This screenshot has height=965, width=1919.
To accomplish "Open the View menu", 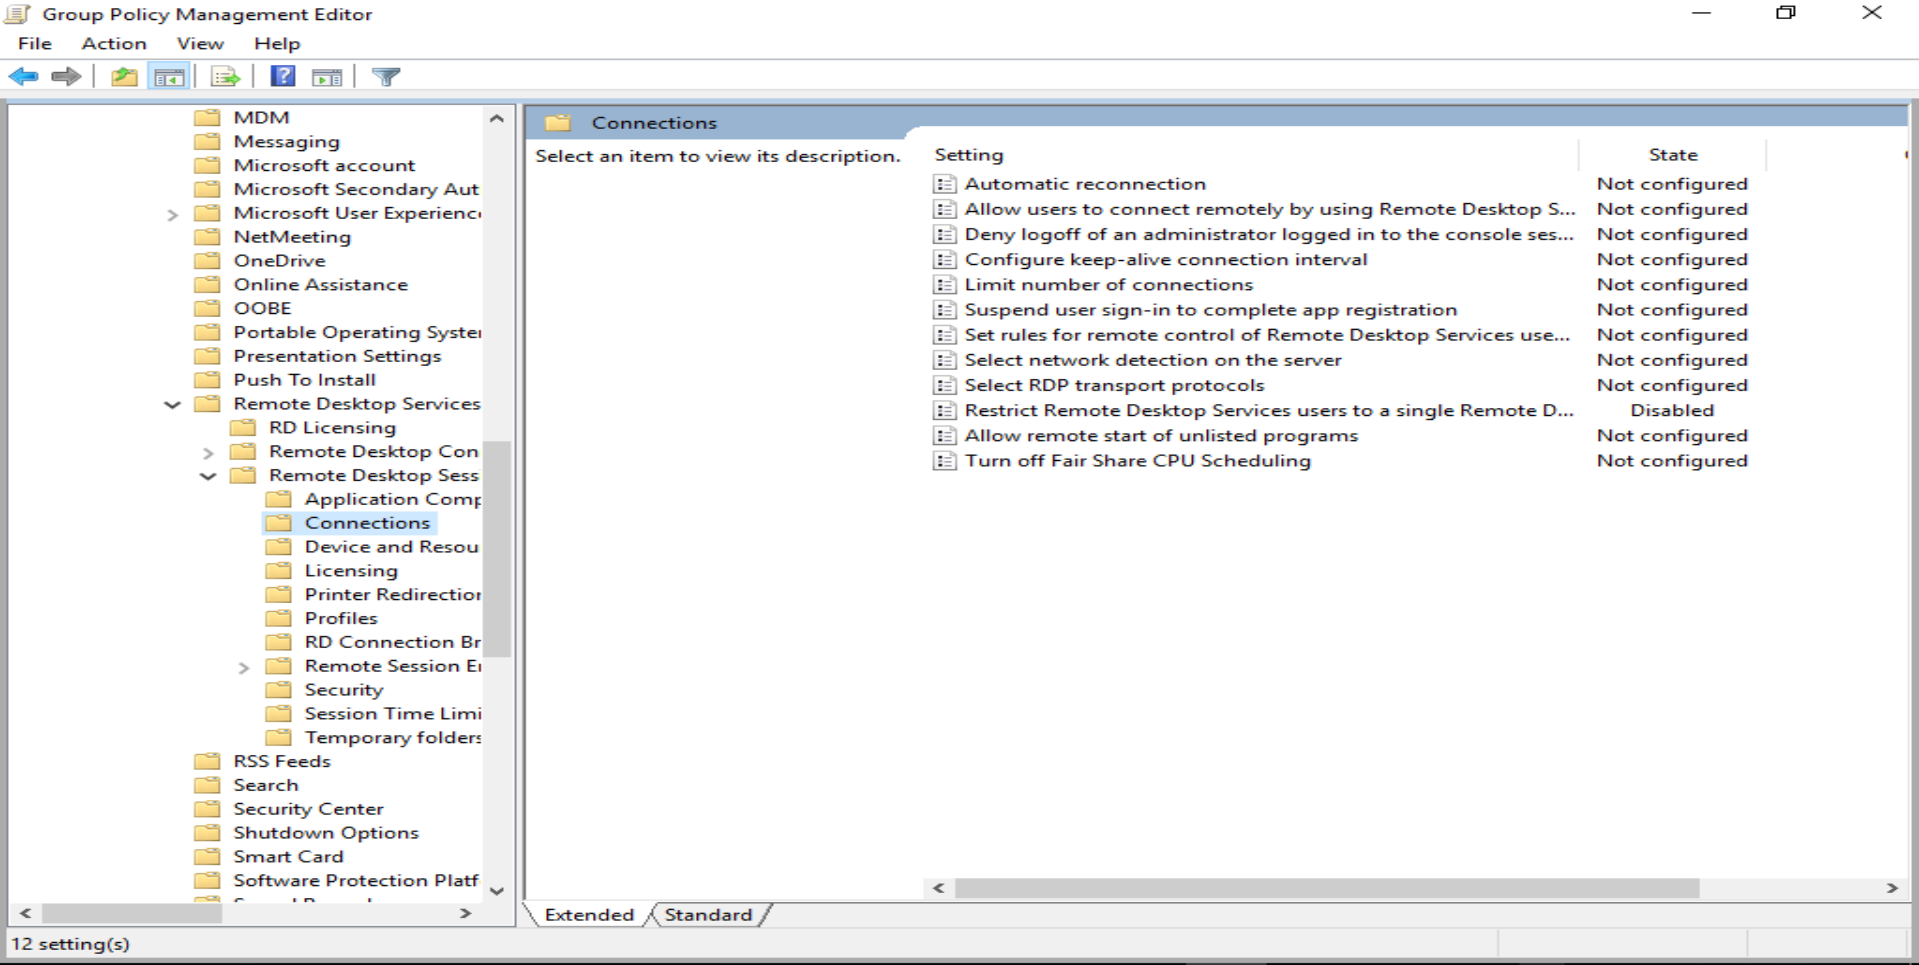I will pyautogui.click(x=200, y=44).
